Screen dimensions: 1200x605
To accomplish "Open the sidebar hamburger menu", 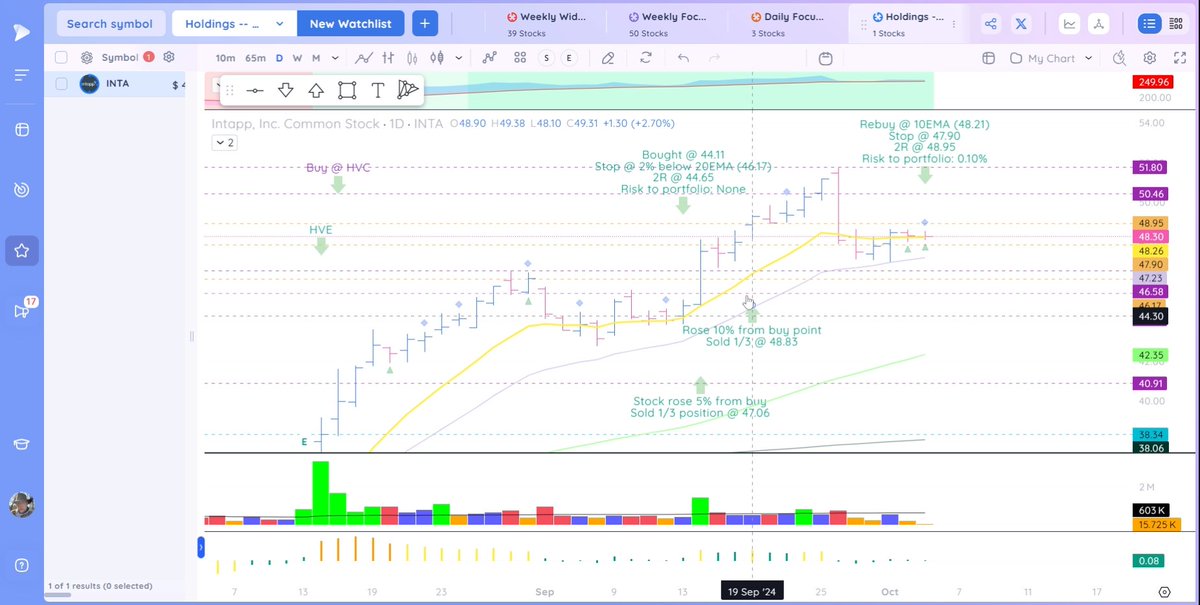I will (x=21, y=75).
